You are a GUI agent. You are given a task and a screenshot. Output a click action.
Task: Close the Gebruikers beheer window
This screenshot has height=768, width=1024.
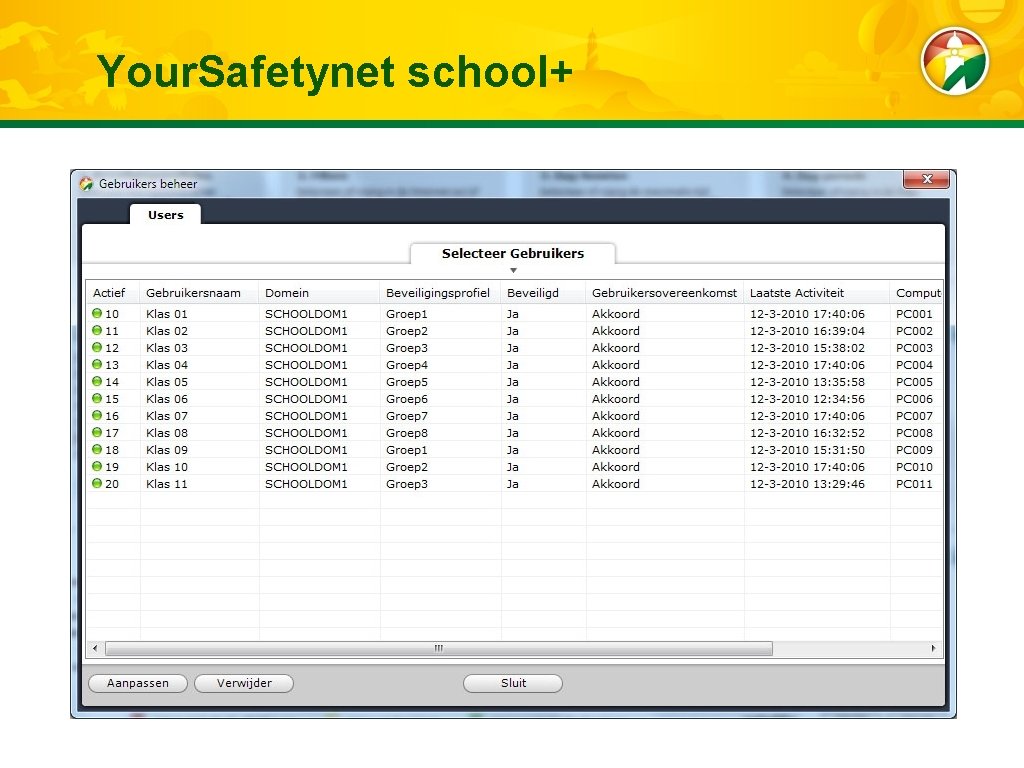click(926, 179)
